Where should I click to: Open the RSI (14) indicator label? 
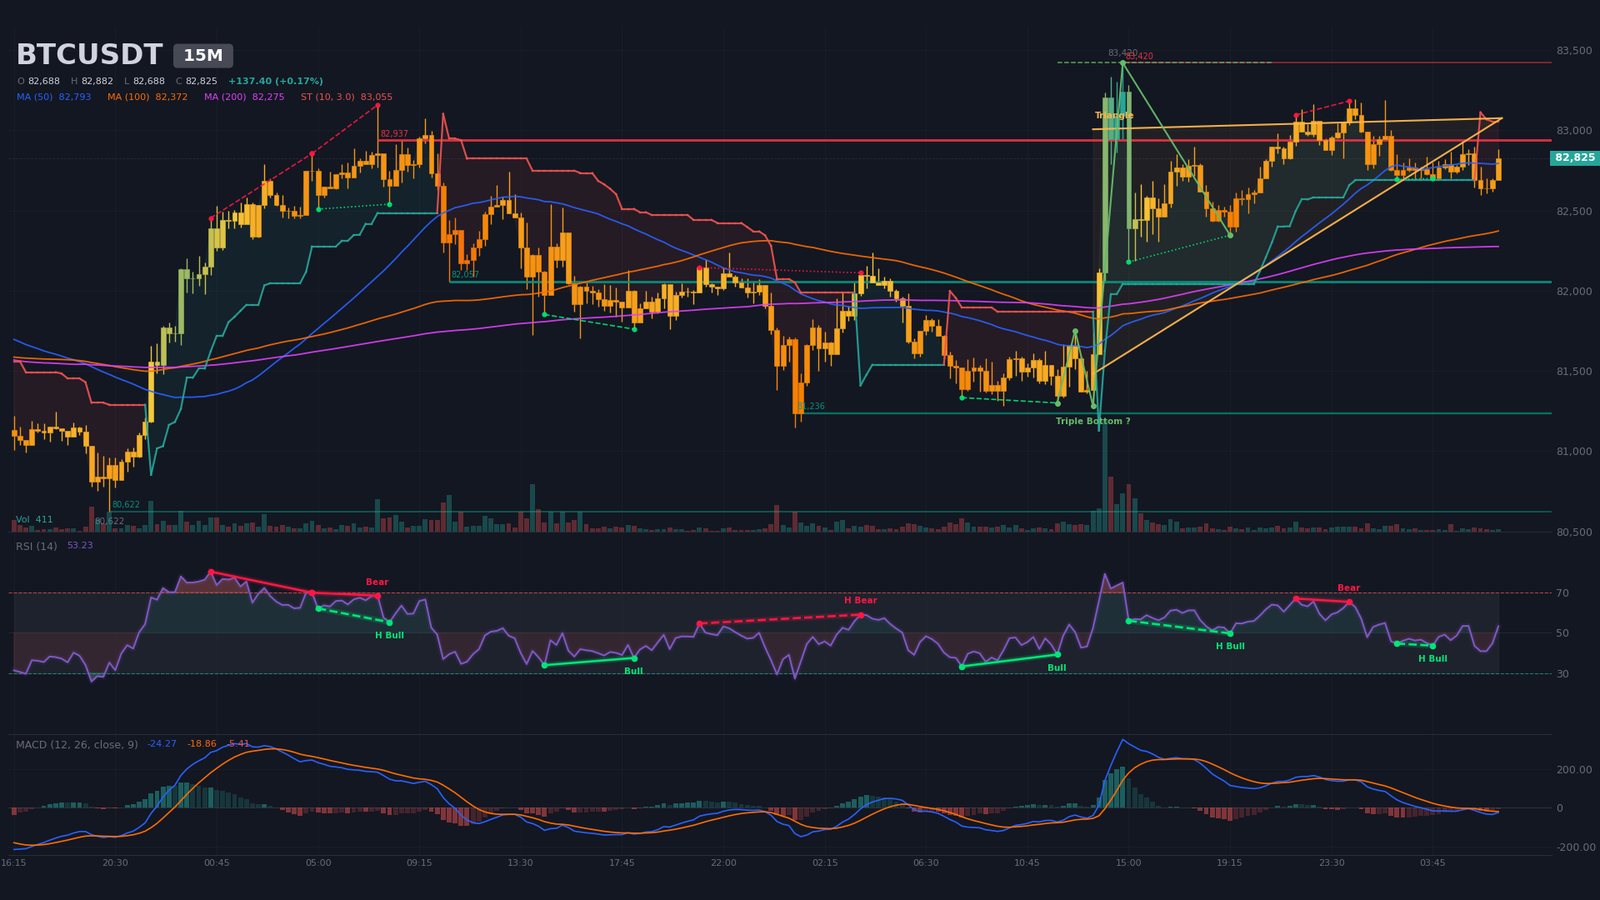click(36, 546)
